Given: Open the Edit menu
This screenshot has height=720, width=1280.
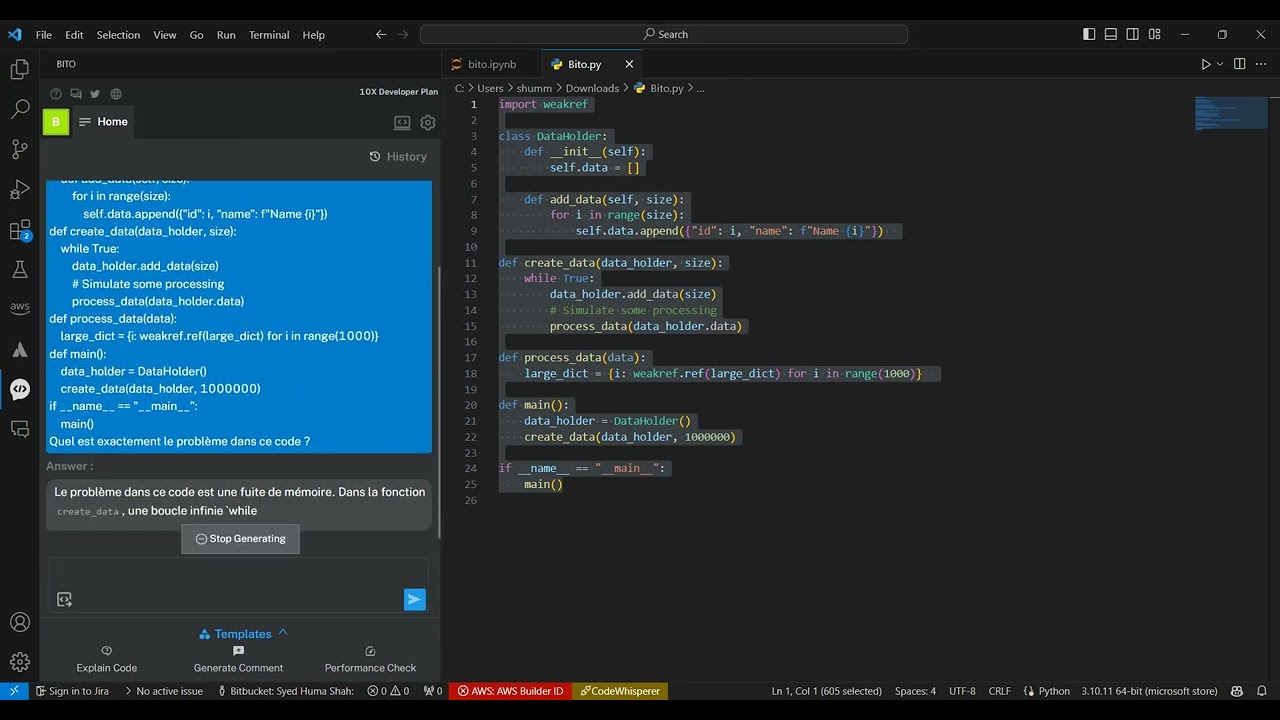Looking at the screenshot, I should (x=75, y=34).
